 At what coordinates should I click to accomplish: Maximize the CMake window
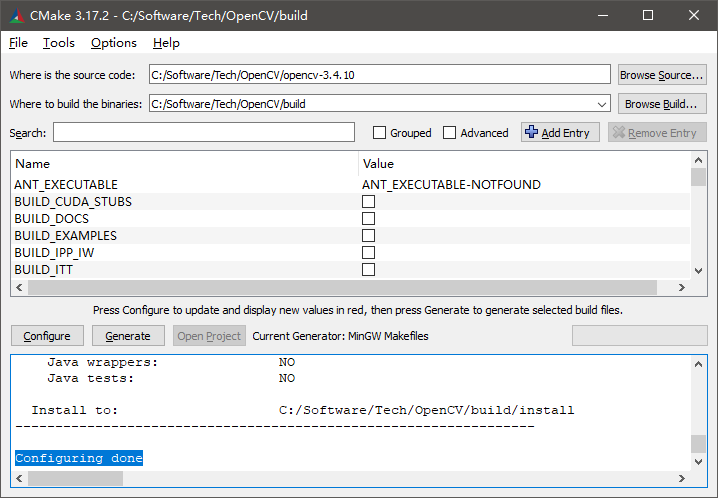648,15
